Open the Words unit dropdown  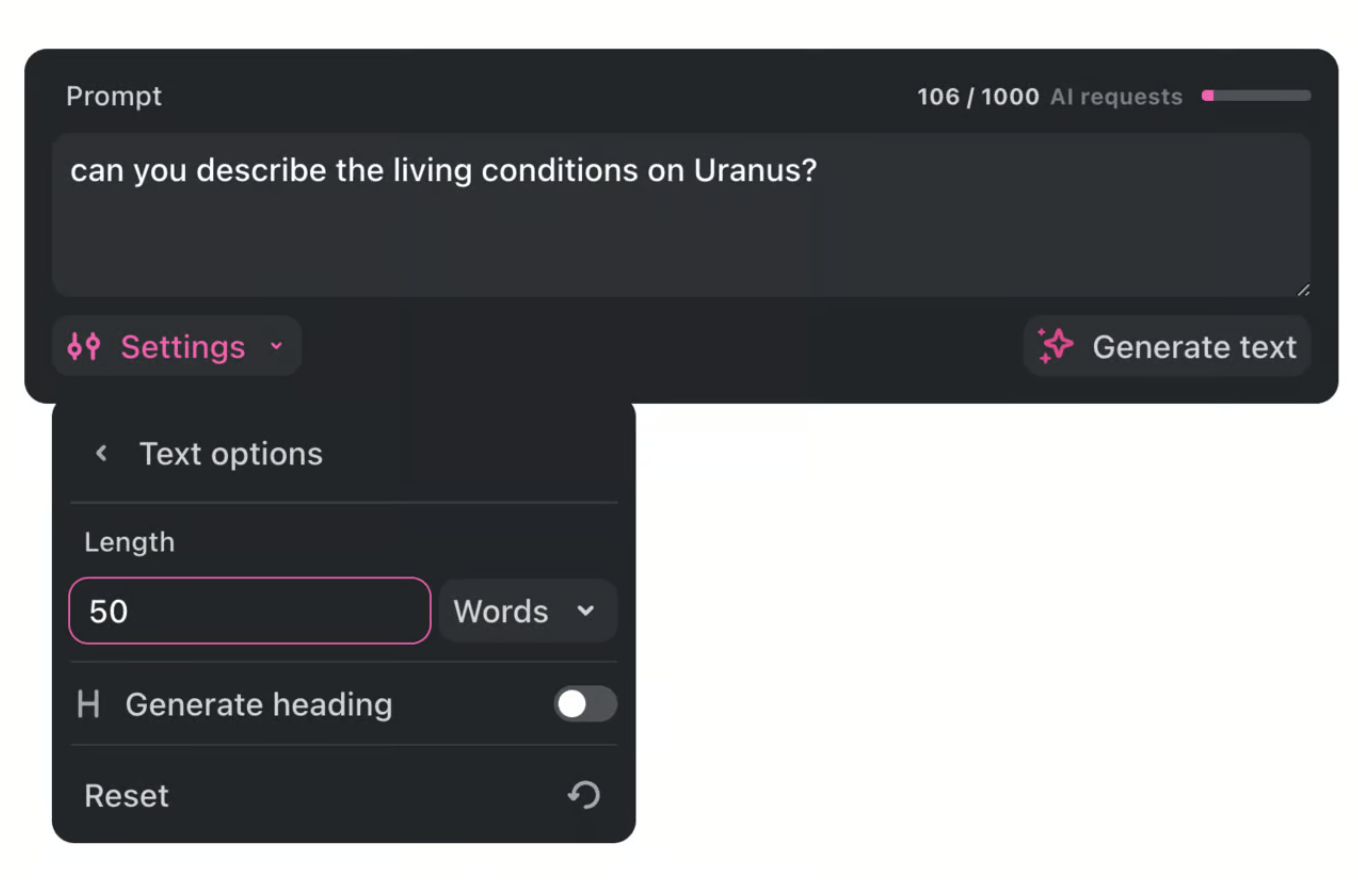(528, 611)
